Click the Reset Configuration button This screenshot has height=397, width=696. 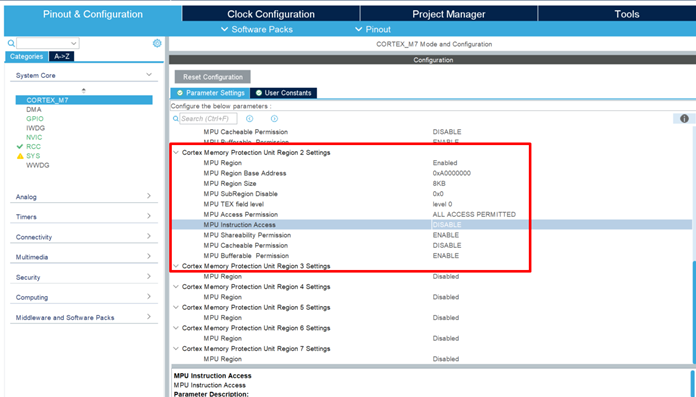(213, 77)
